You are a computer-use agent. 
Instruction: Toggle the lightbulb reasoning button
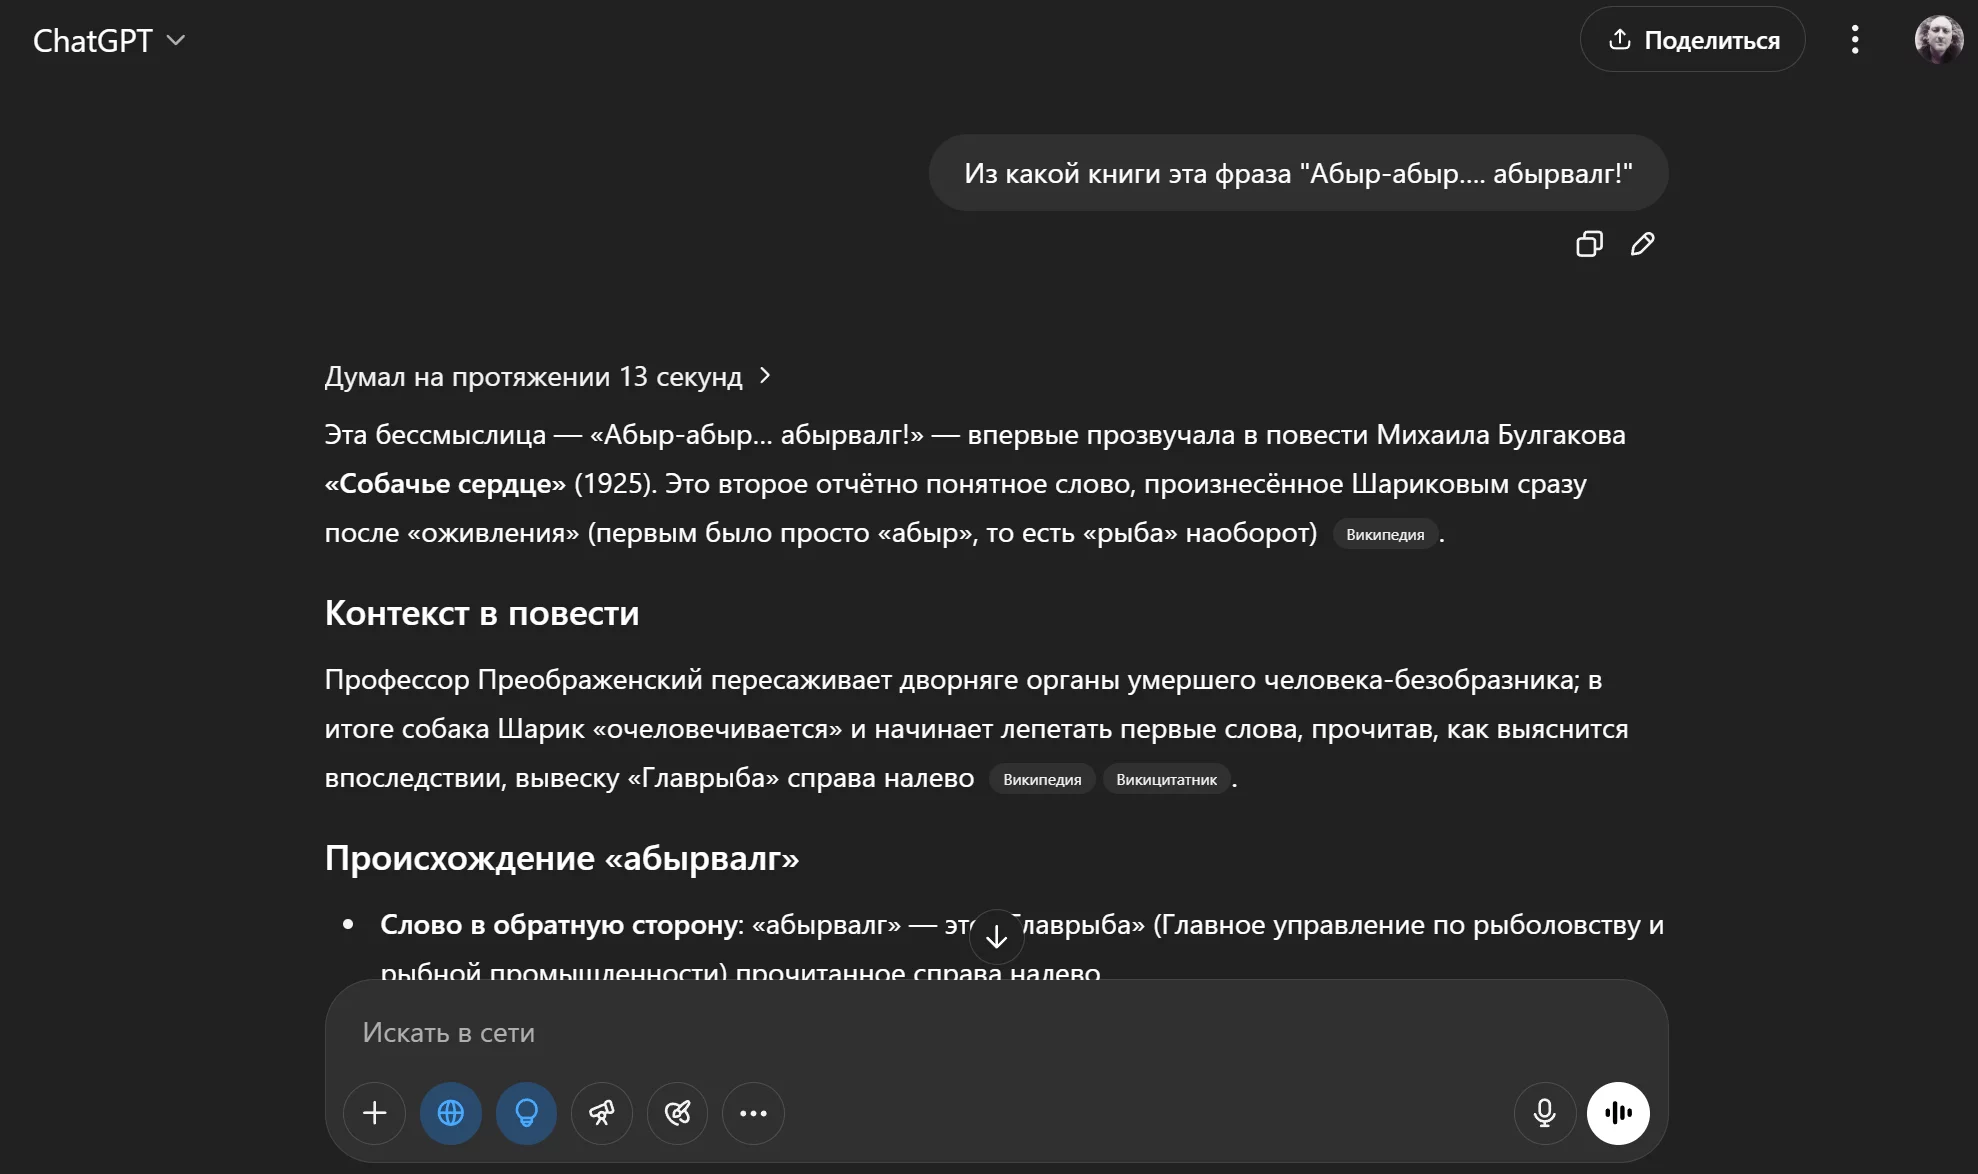point(527,1113)
